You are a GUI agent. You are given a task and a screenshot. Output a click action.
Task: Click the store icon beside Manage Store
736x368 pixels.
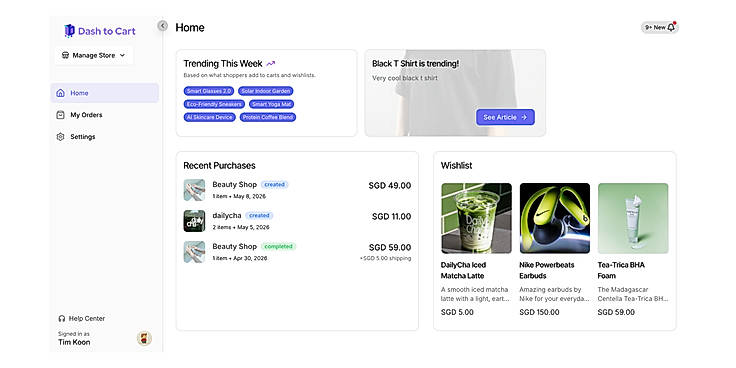coord(65,55)
